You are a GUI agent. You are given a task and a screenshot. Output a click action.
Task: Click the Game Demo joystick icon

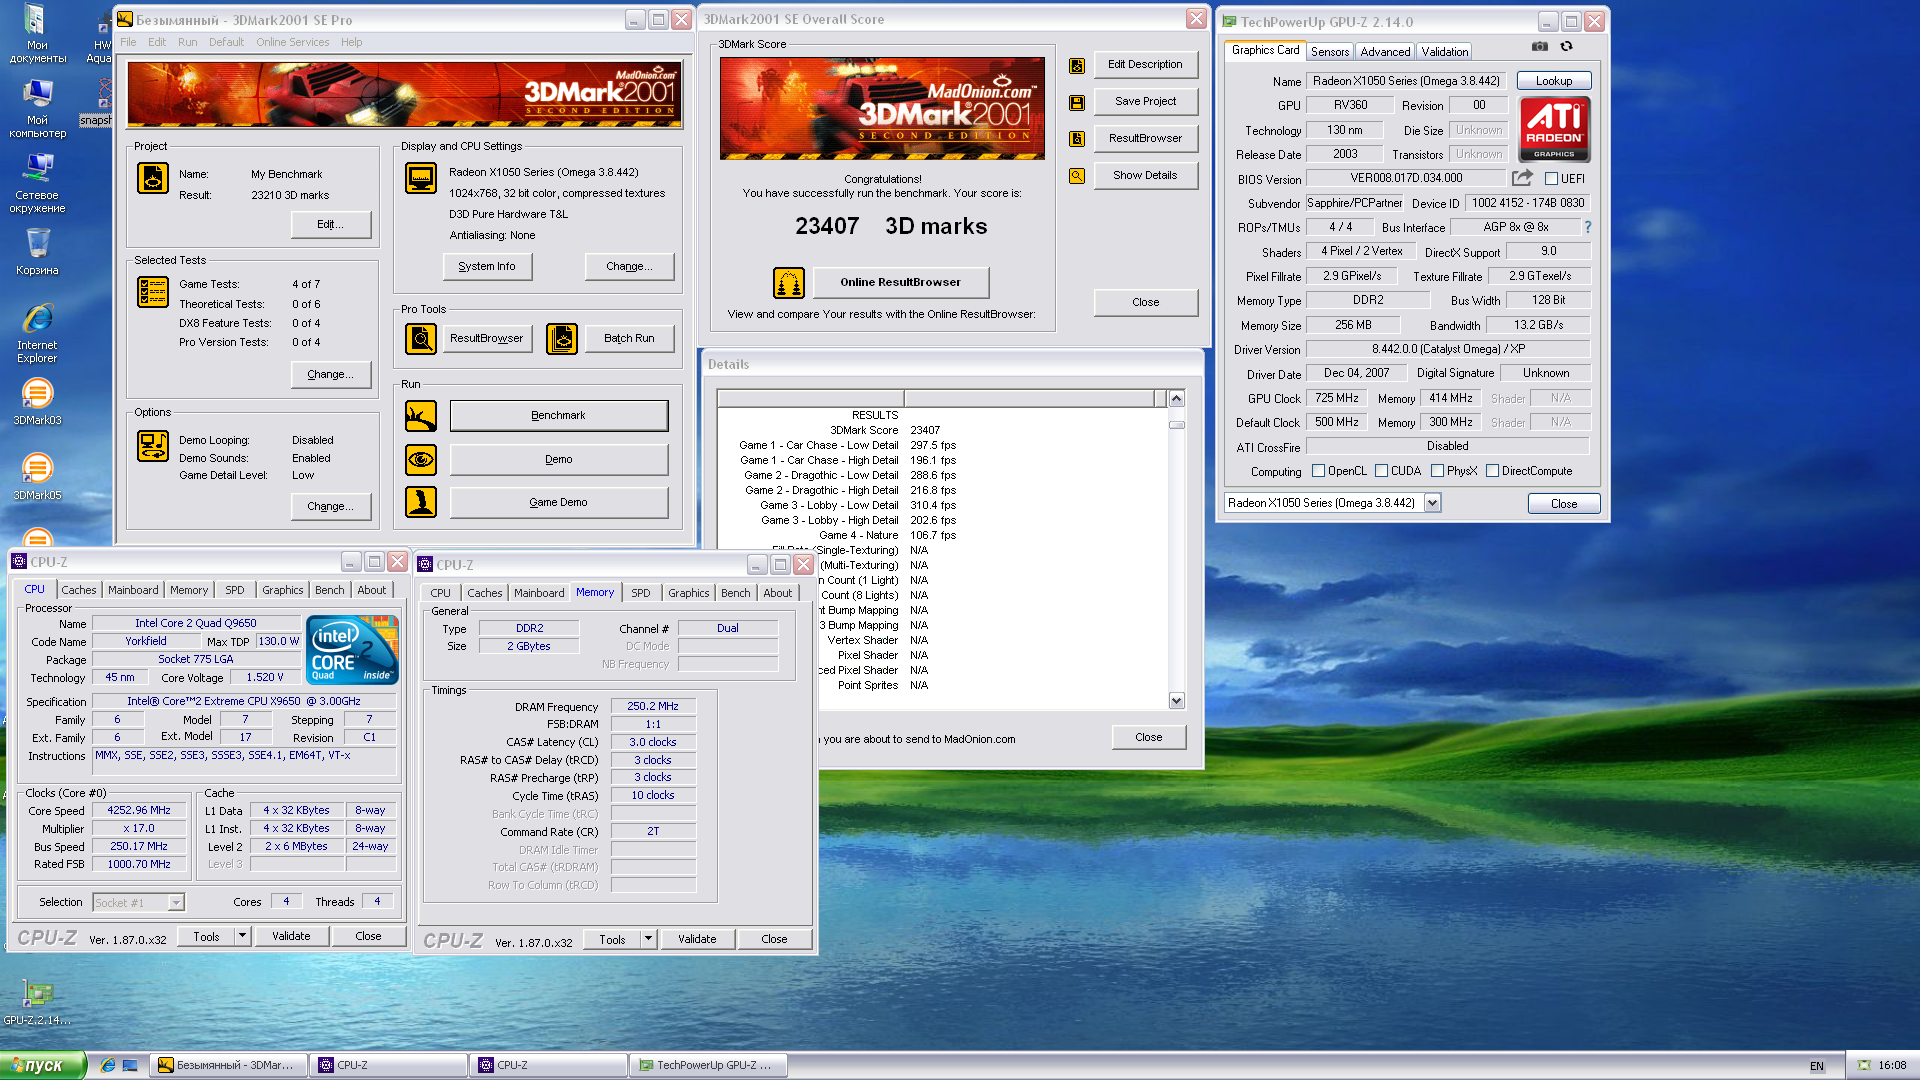pos(421,502)
